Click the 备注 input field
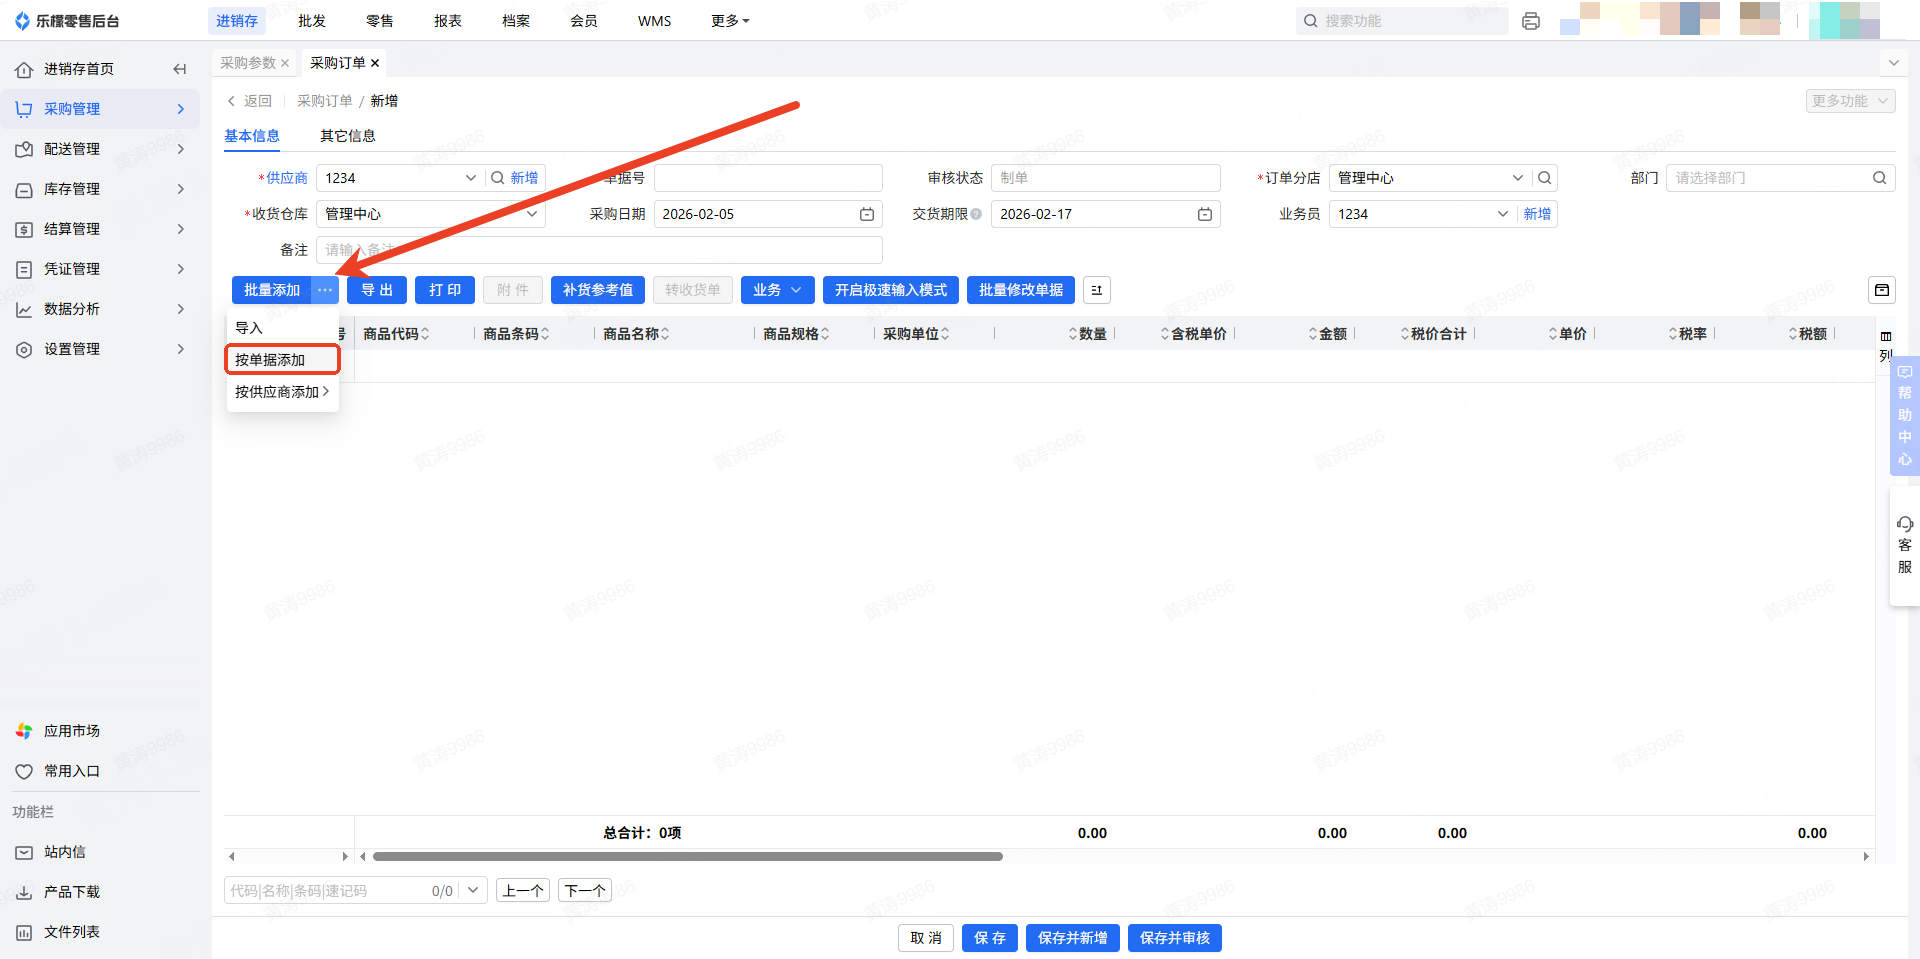This screenshot has width=1920, height=959. pos(600,250)
